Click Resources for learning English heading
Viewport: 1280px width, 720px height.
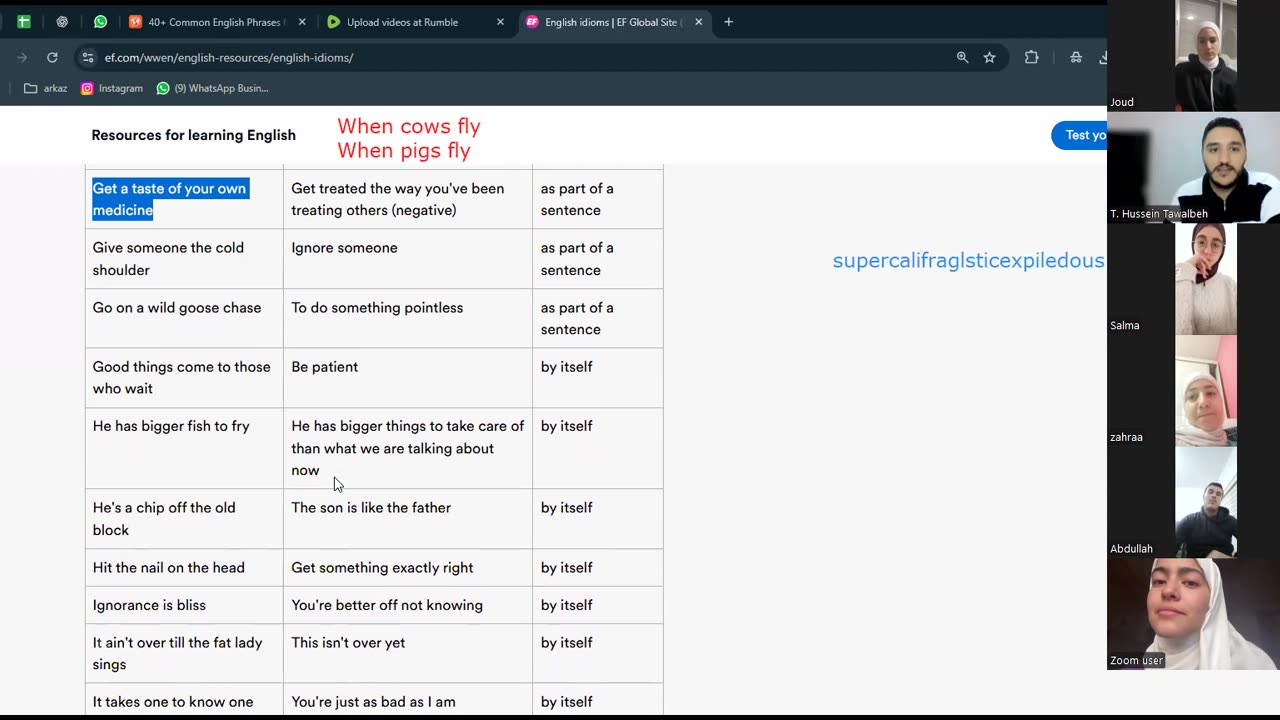pos(193,135)
